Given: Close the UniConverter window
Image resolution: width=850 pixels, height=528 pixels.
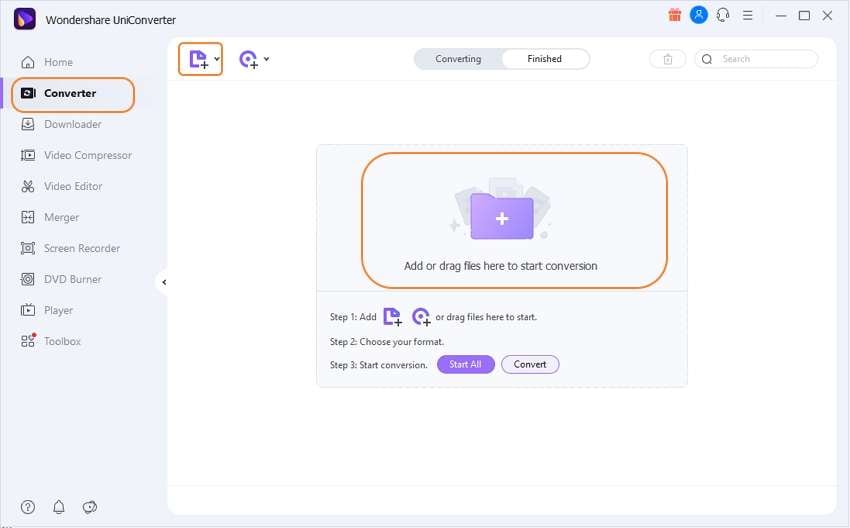Looking at the screenshot, I should 827,16.
